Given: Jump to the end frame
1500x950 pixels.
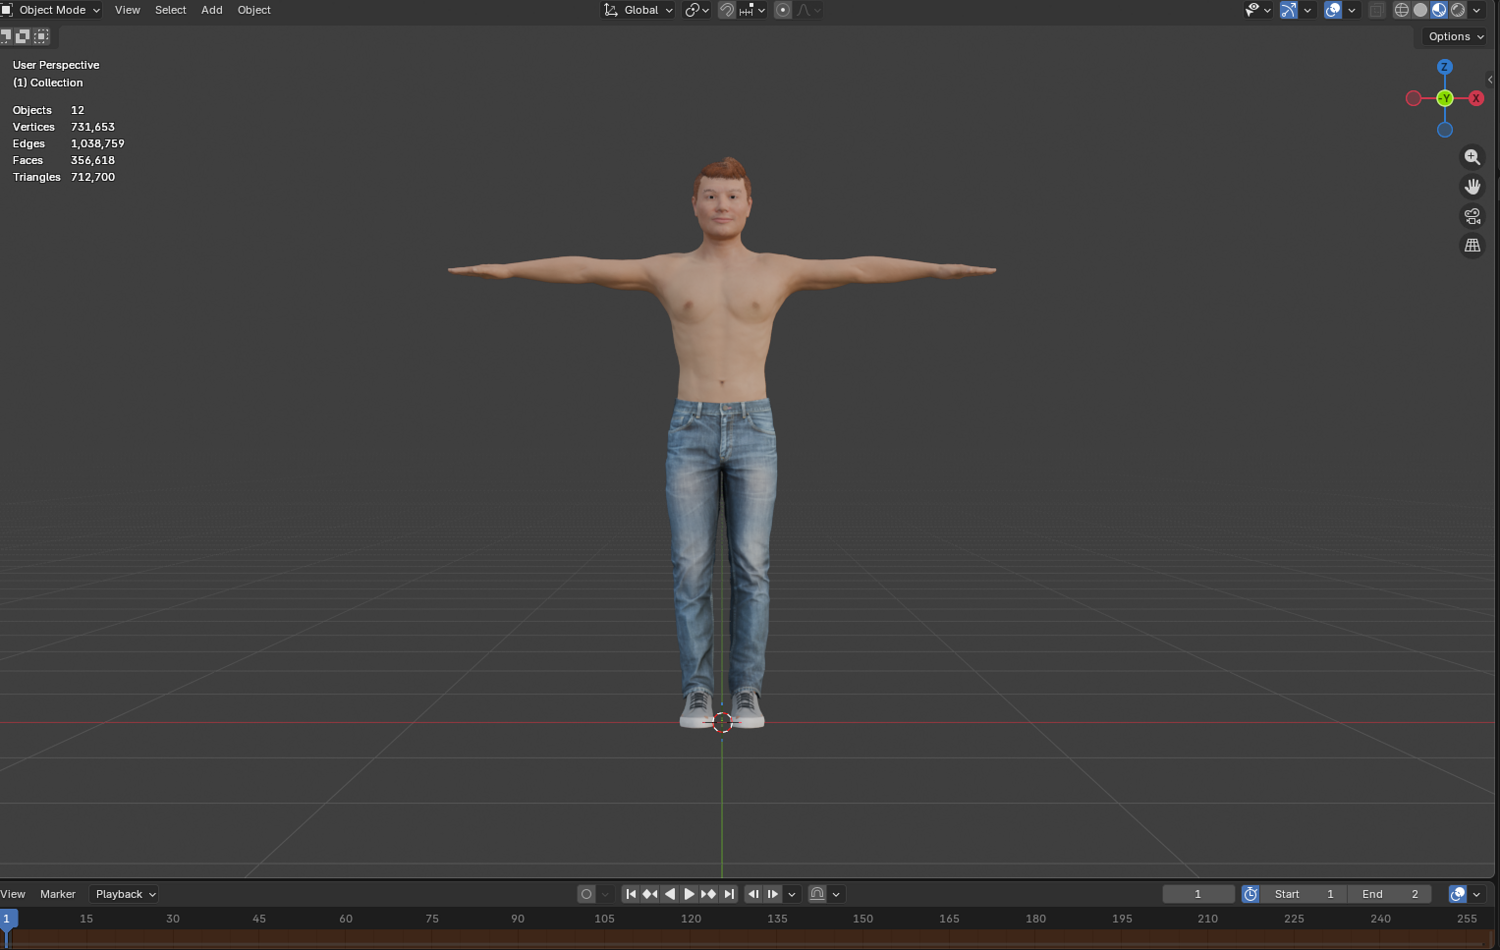Looking at the screenshot, I should tap(729, 894).
